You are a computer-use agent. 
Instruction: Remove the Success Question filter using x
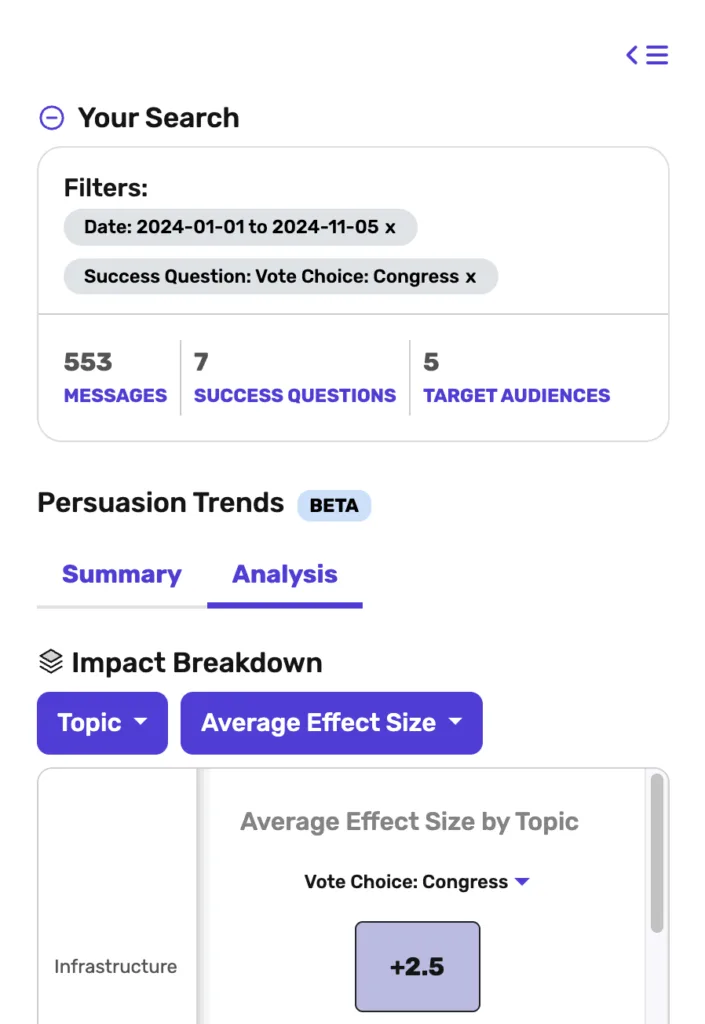coord(471,278)
